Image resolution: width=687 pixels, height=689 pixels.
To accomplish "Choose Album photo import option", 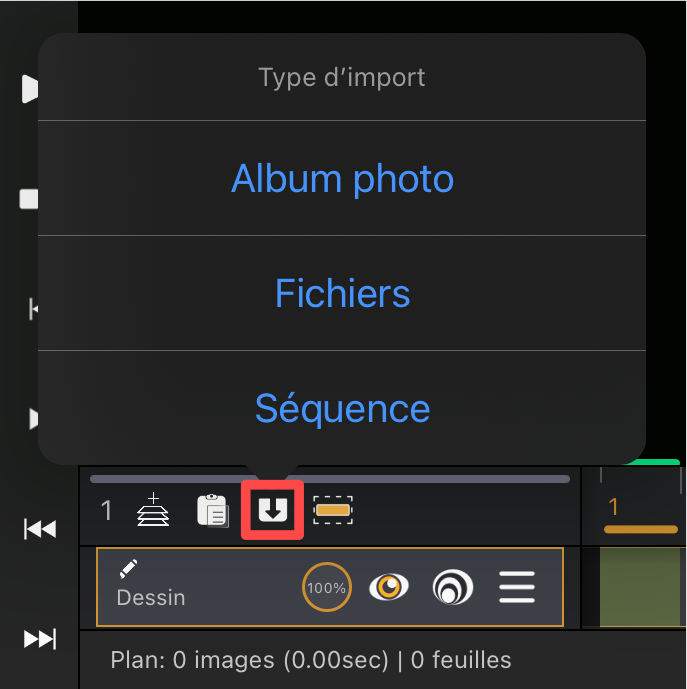I will (342, 178).
